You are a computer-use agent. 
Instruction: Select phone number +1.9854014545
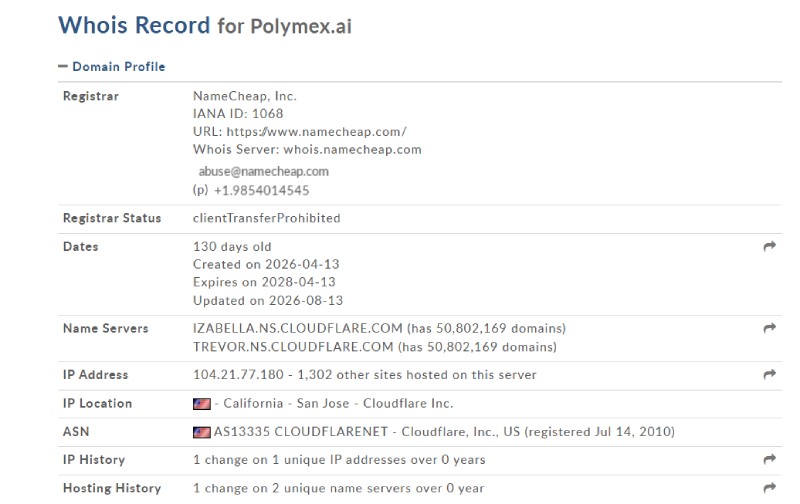pyautogui.click(x=262, y=190)
